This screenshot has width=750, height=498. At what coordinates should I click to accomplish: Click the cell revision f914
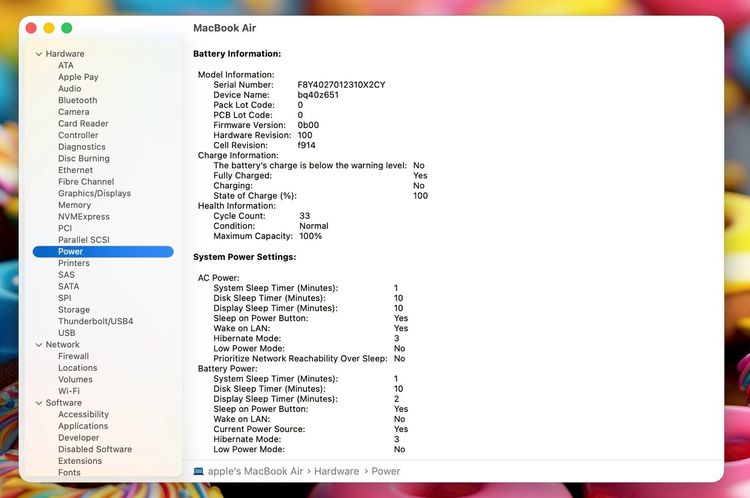[x=306, y=145]
